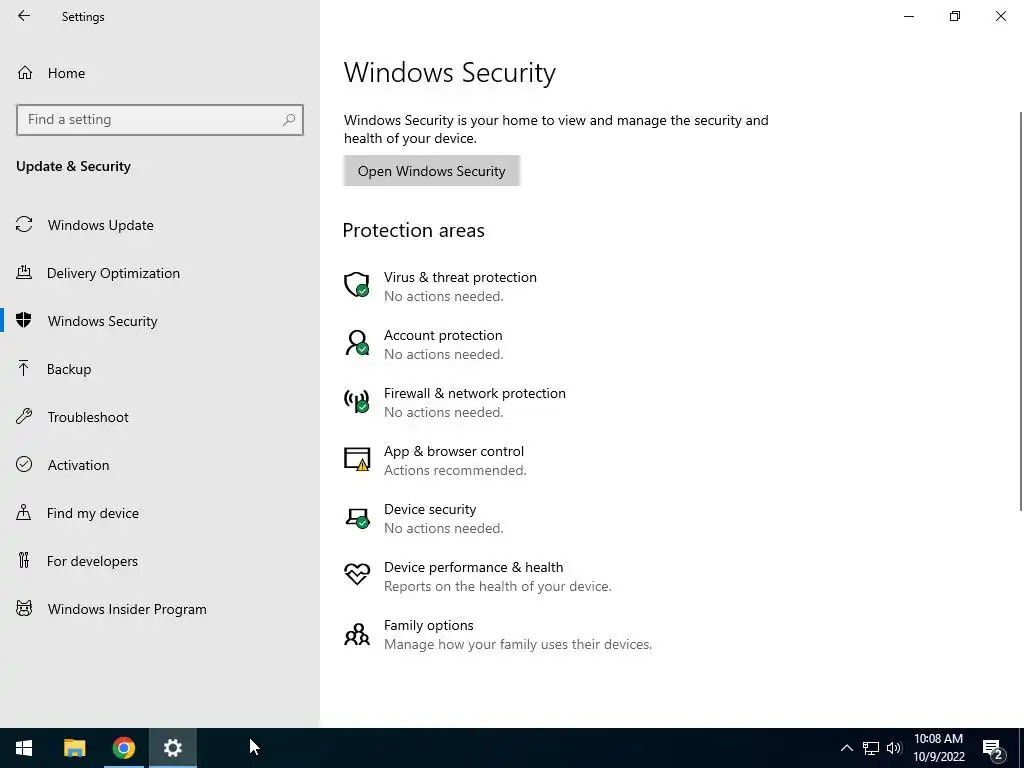Open File Explorer from the taskbar
The height and width of the screenshot is (768, 1024).
pos(74,748)
